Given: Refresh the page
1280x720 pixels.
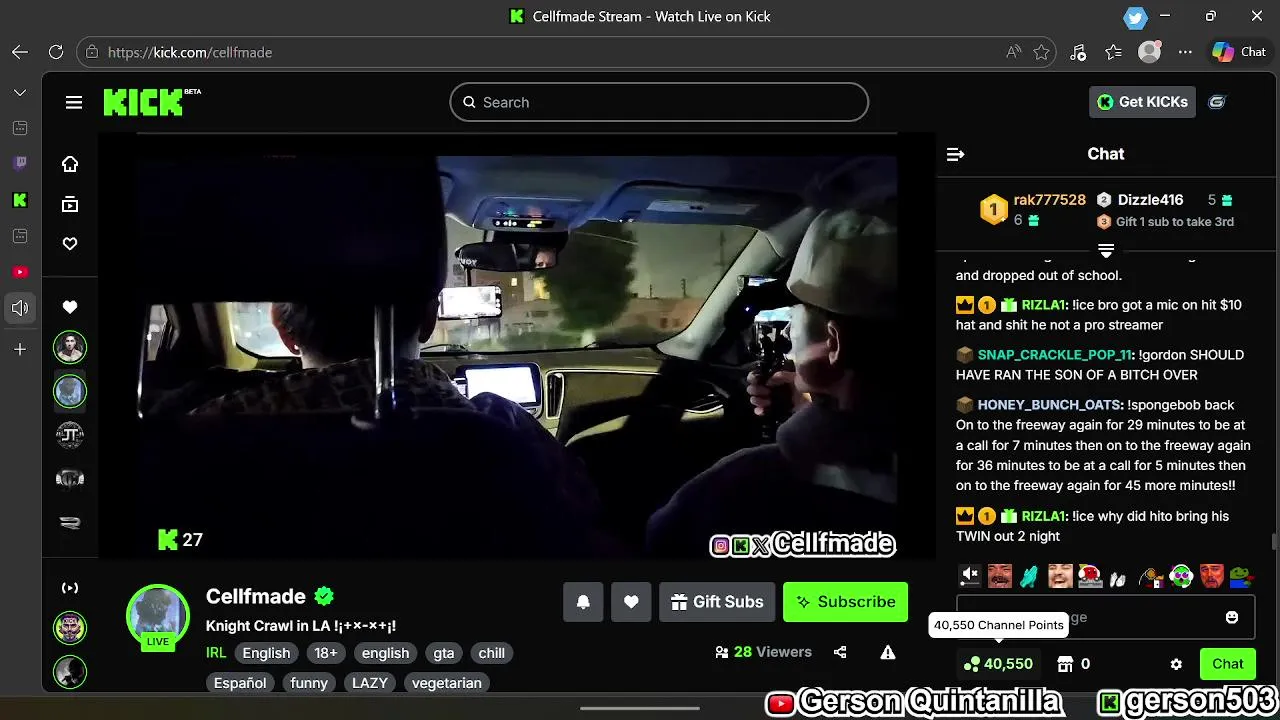Looking at the screenshot, I should [56, 52].
